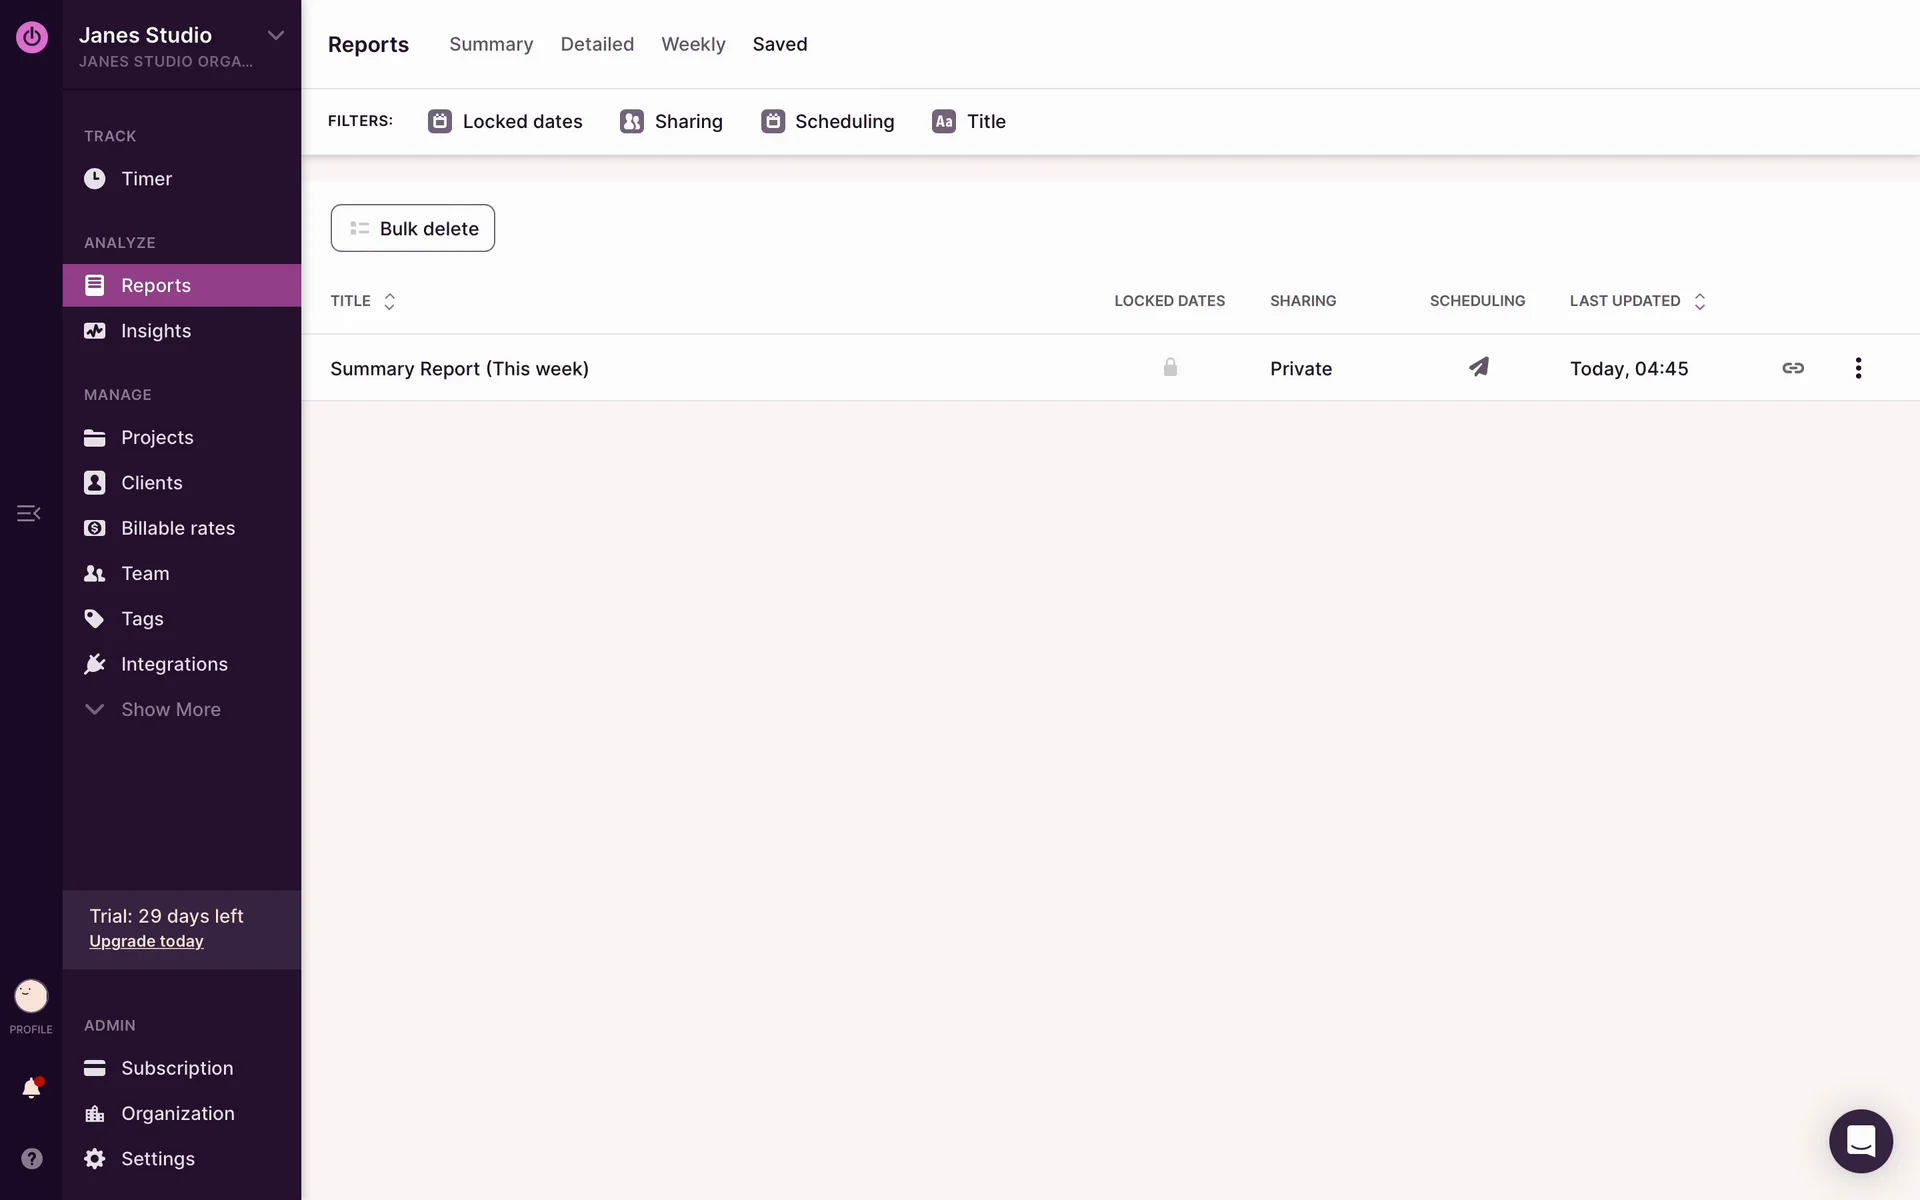Expand the Janes Studio workspace dropdown
This screenshot has height=1200, width=1920.
(276, 35)
